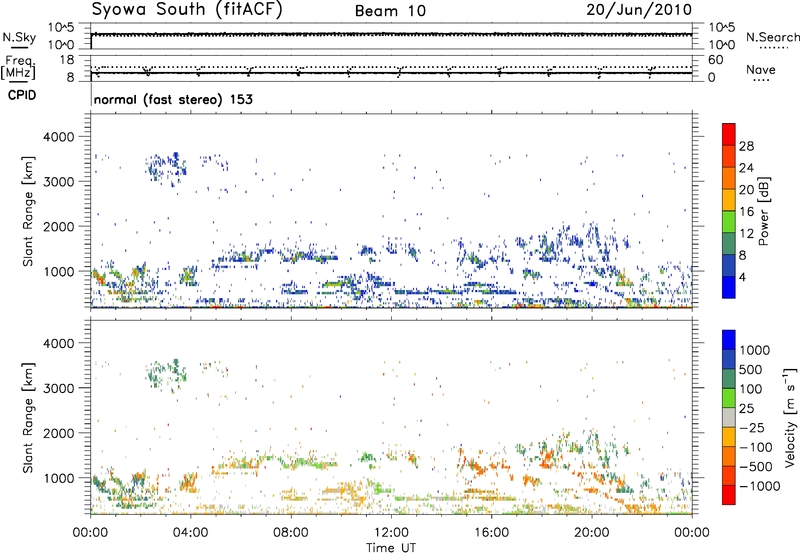This screenshot has width=800, height=554.
Task: Select the "2000" range tick in power panel
Action: 59,226
